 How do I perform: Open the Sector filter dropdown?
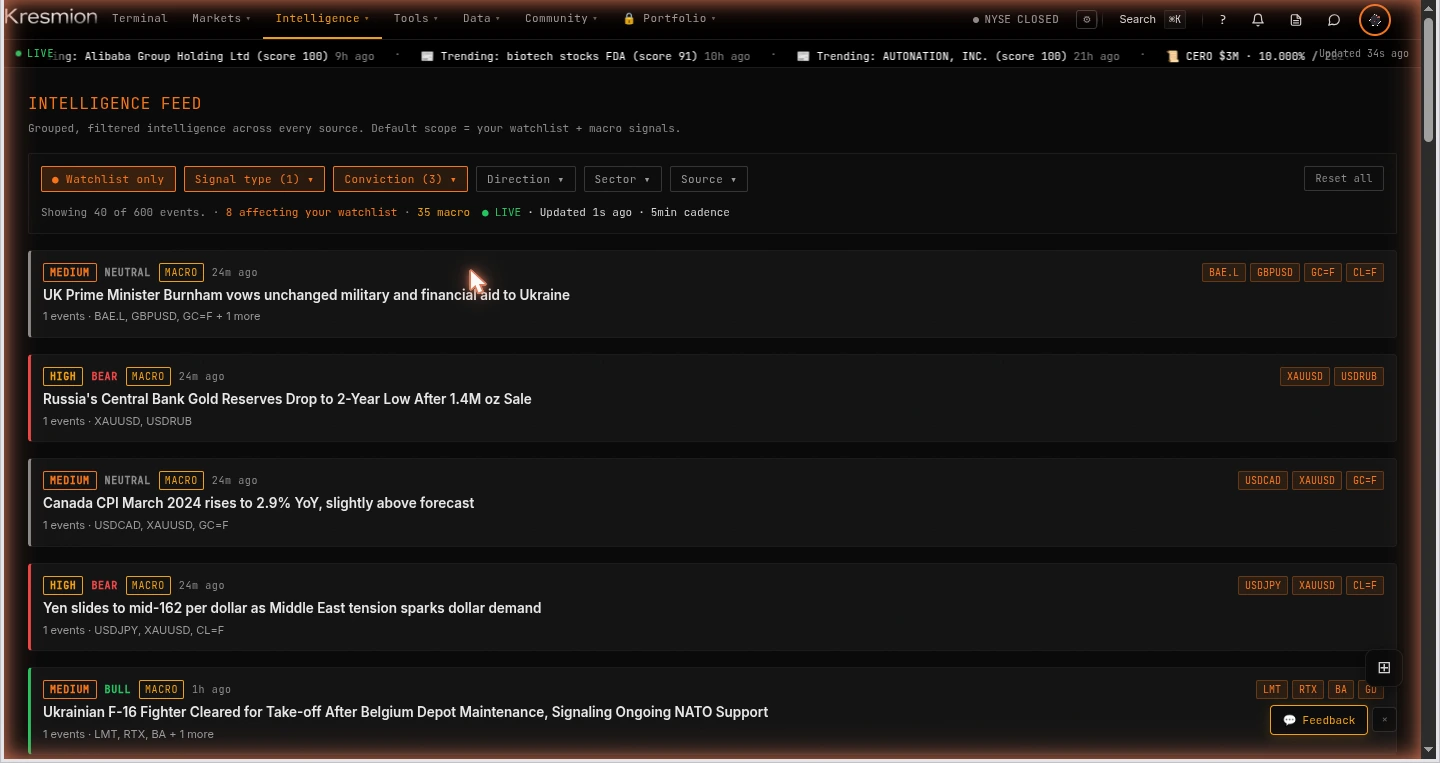pos(622,179)
